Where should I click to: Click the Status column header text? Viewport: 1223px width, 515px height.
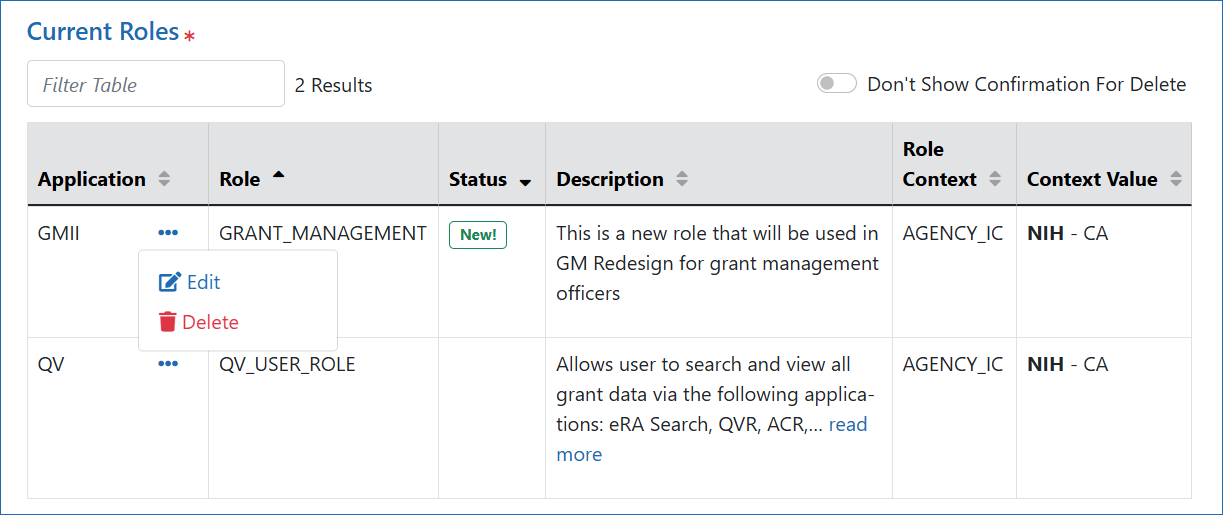(478, 179)
